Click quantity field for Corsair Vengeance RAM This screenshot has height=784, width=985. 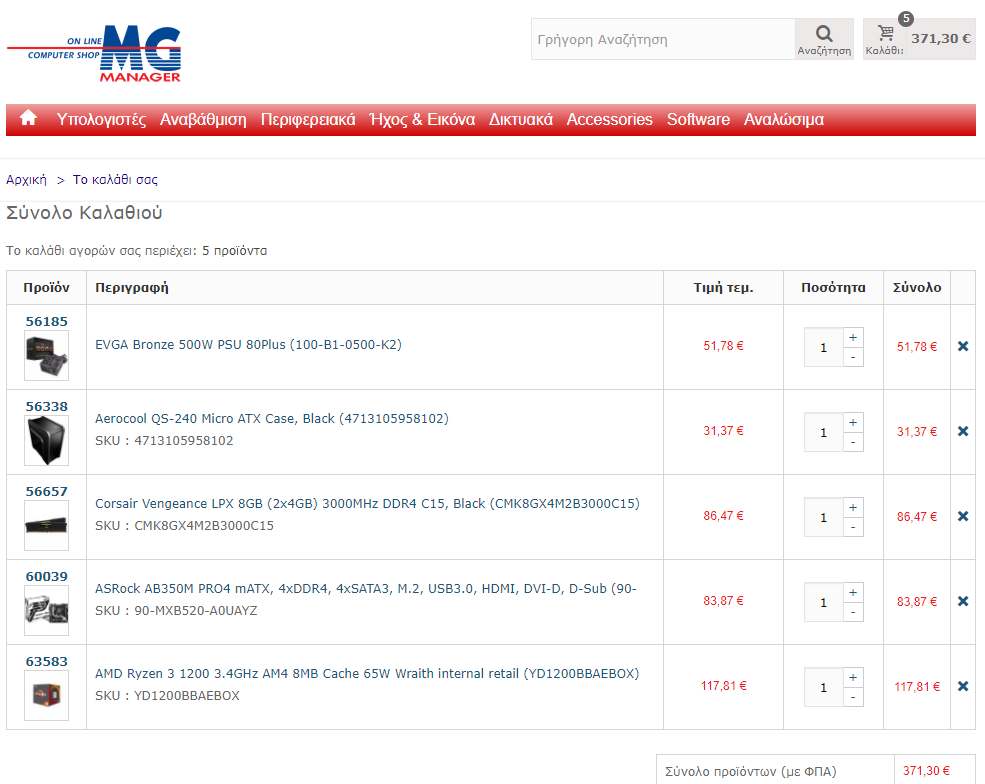pyautogui.click(x=824, y=517)
